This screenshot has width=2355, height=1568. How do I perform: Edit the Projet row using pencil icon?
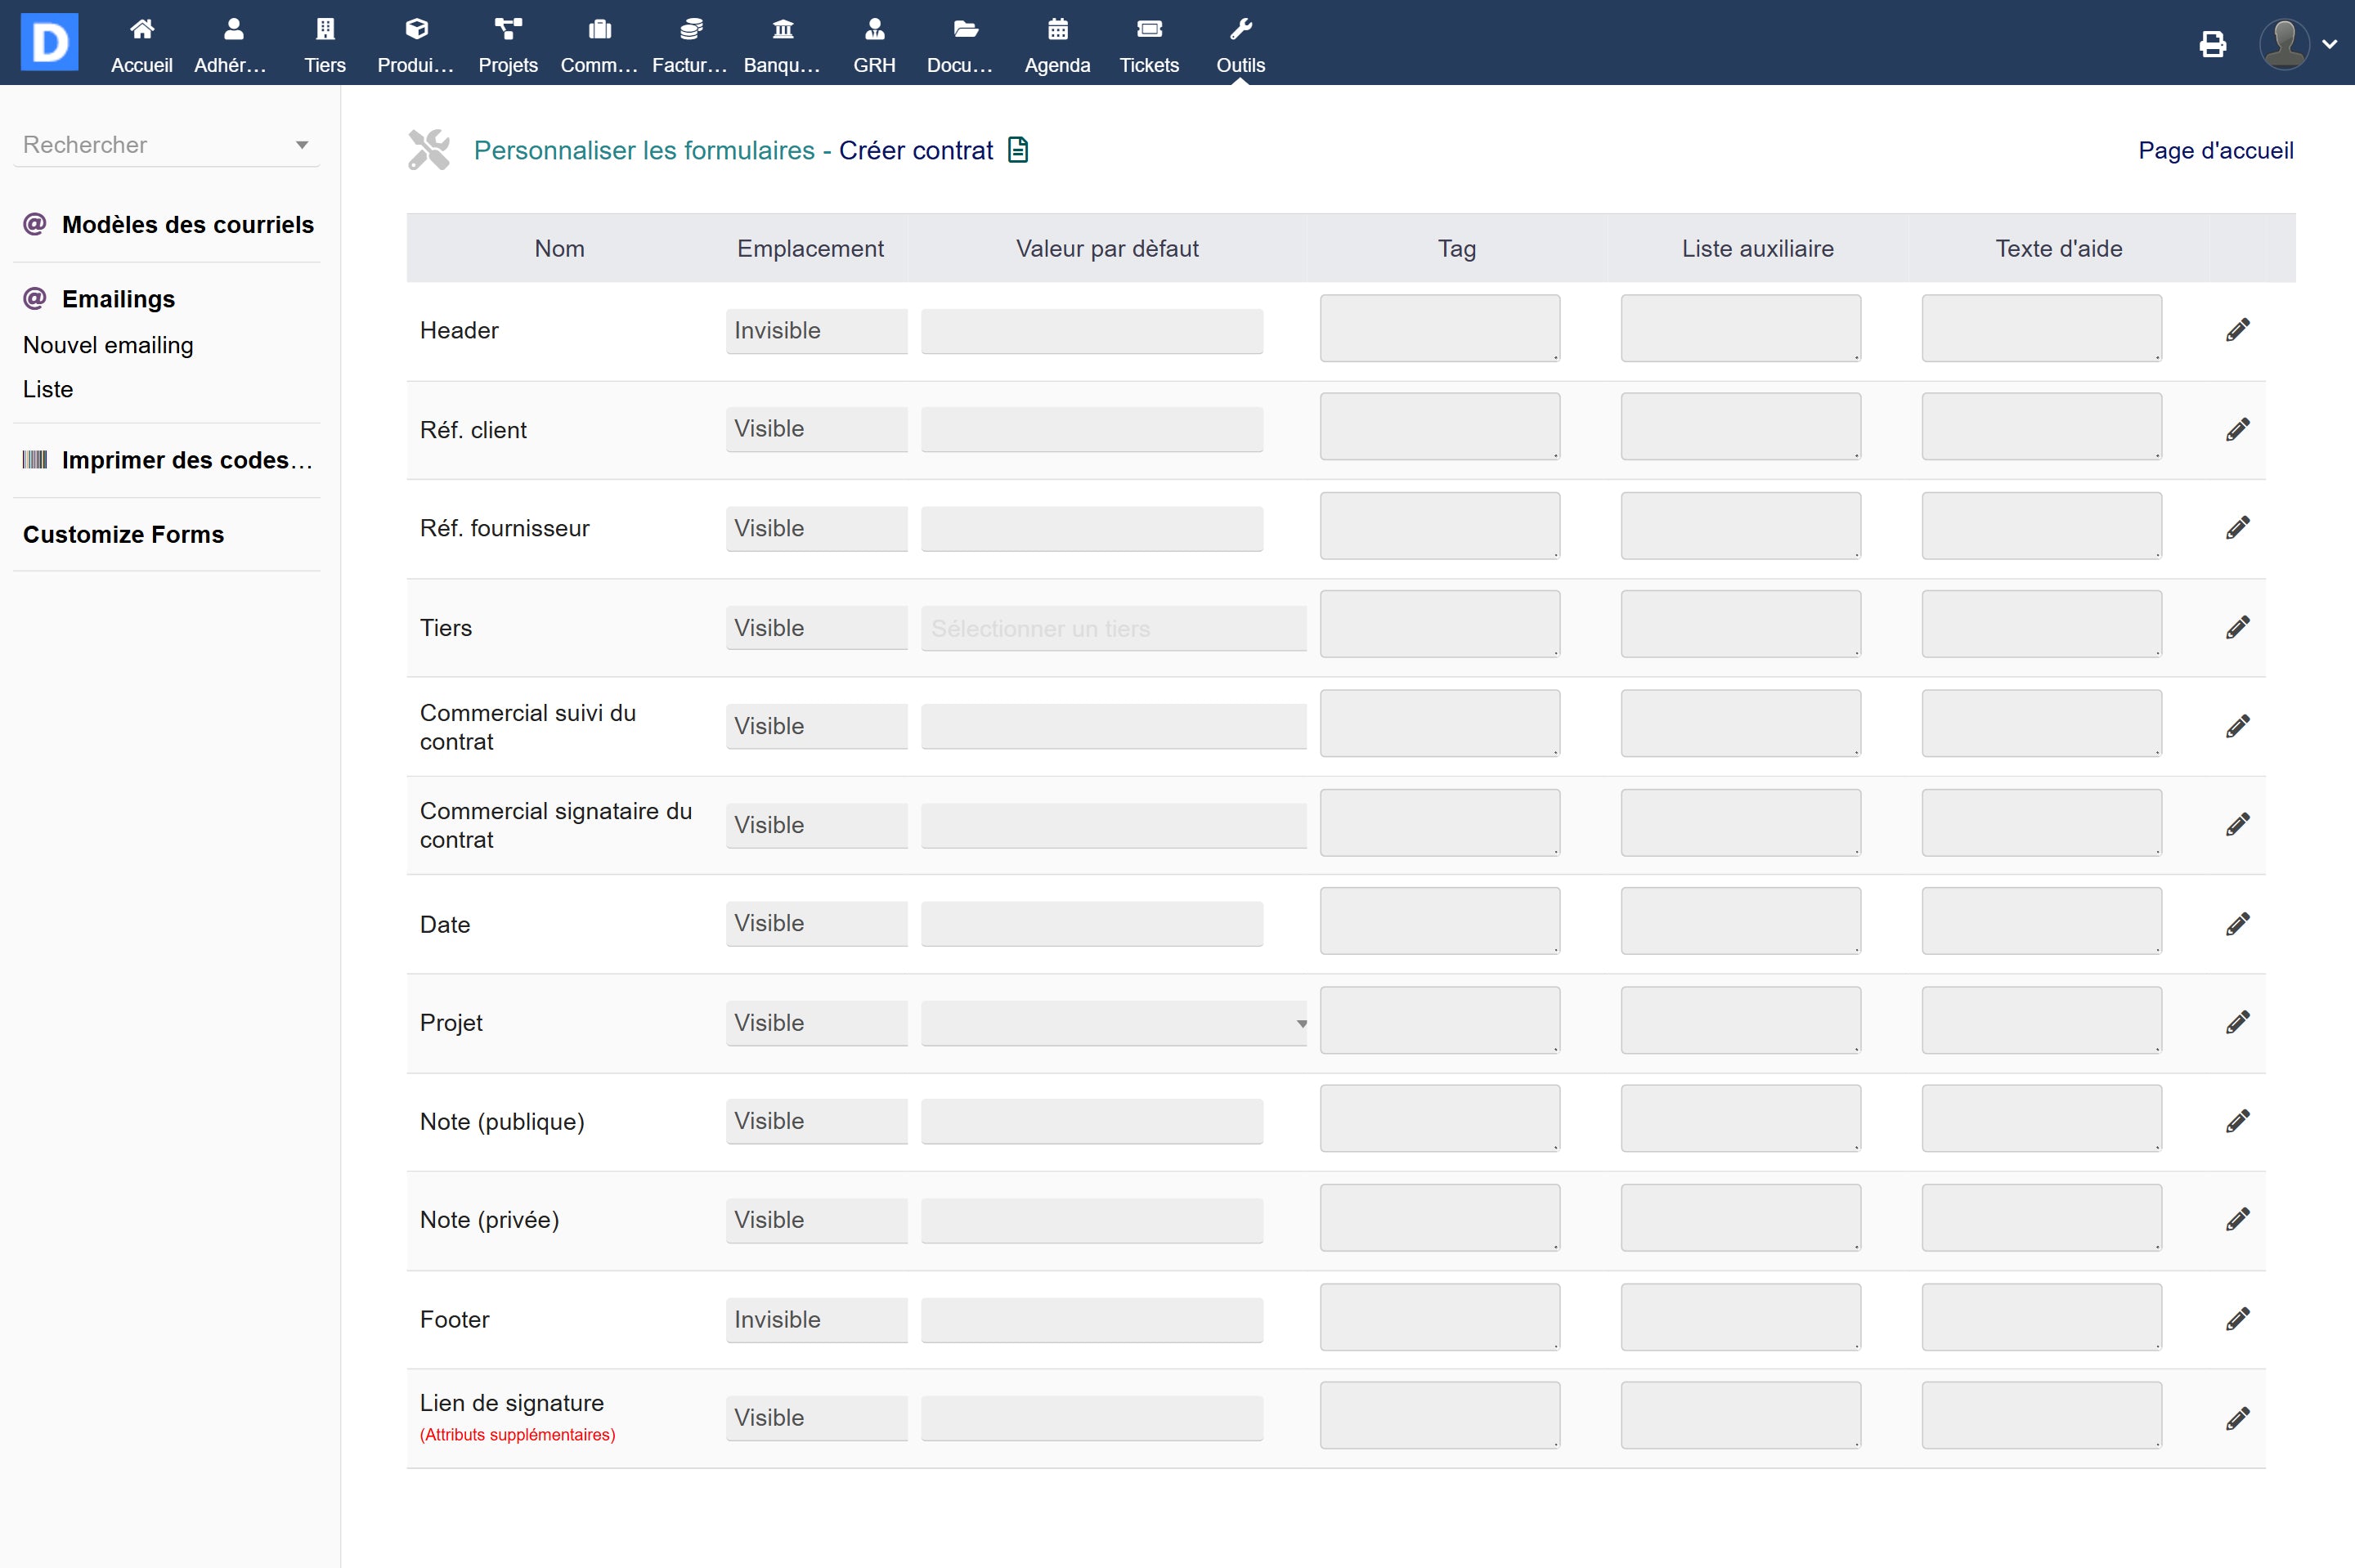point(2237,1022)
